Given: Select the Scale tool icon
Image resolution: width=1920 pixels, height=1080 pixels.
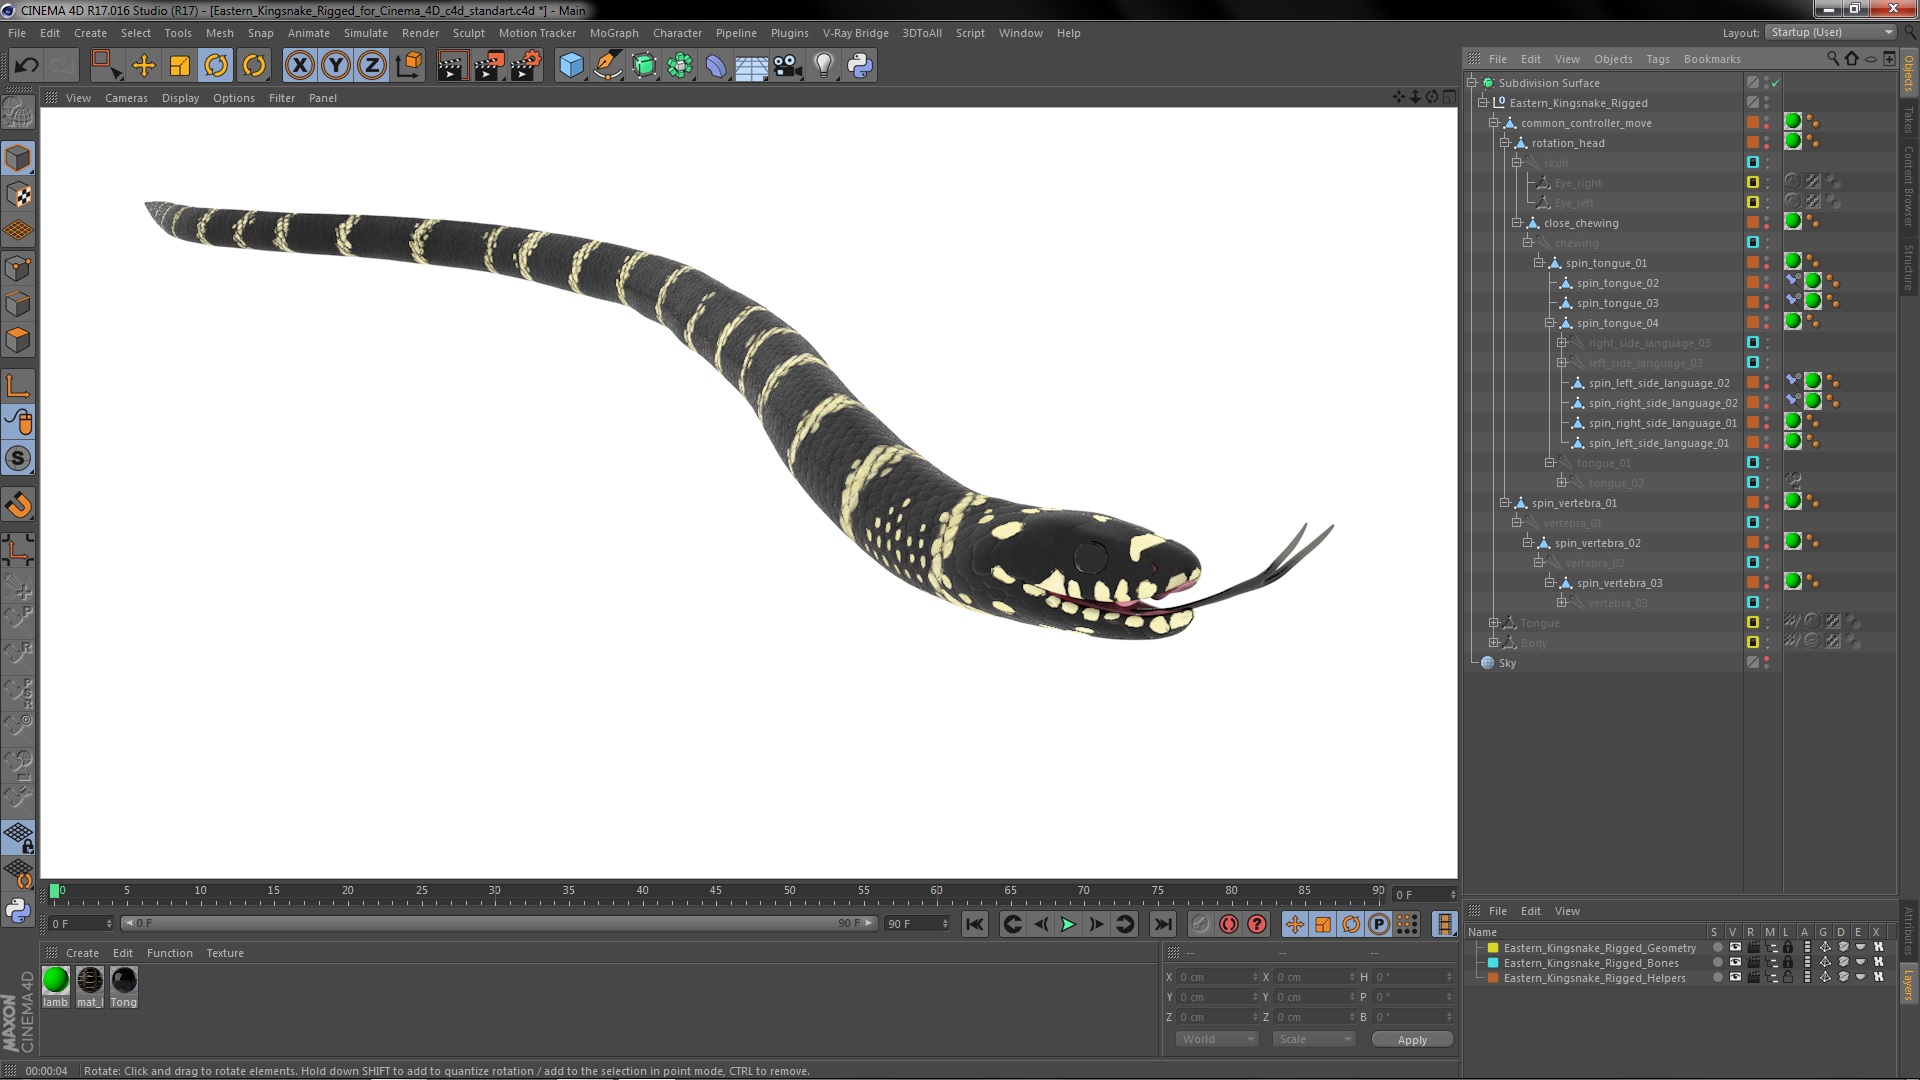Looking at the screenshot, I should coord(180,66).
